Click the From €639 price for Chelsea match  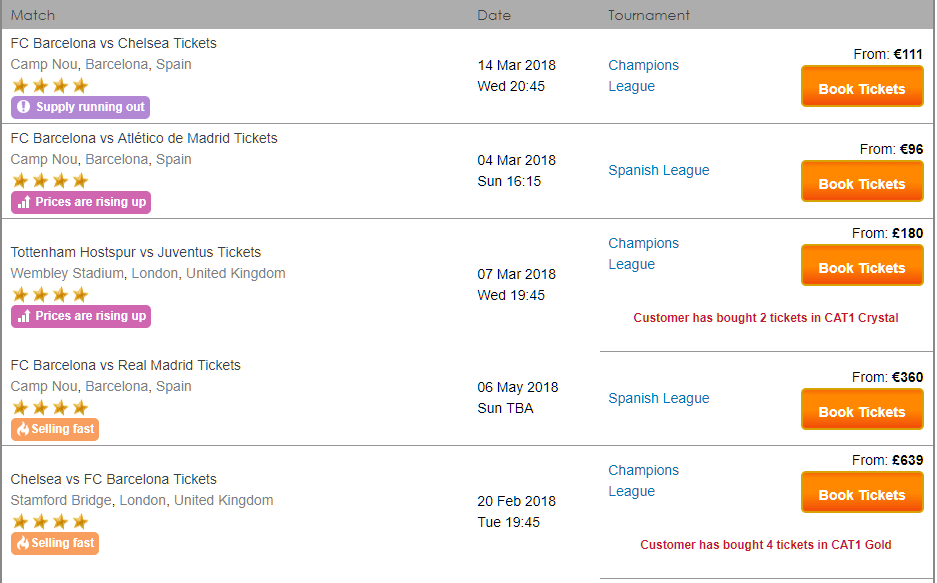click(889, 460)
